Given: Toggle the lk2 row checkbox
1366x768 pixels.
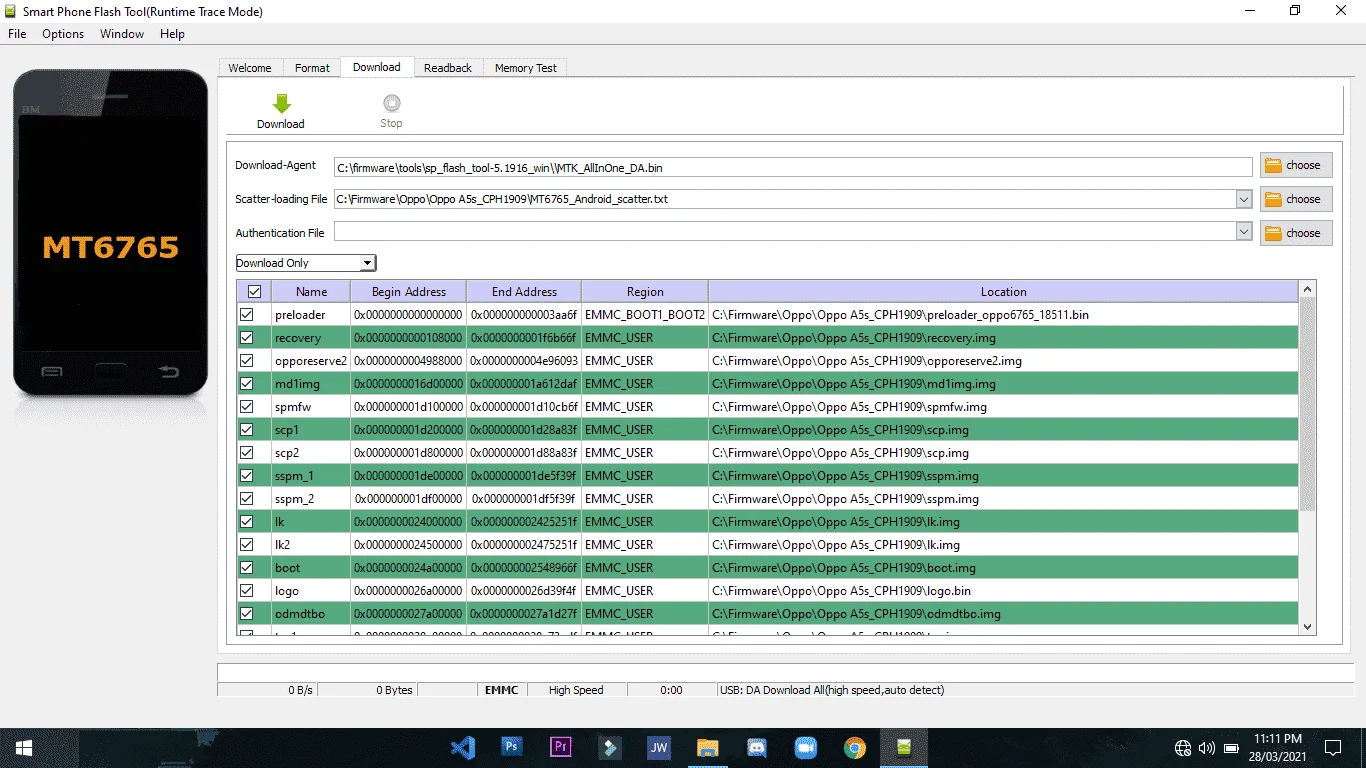Looking at the screenshot, I should [246, 545].
